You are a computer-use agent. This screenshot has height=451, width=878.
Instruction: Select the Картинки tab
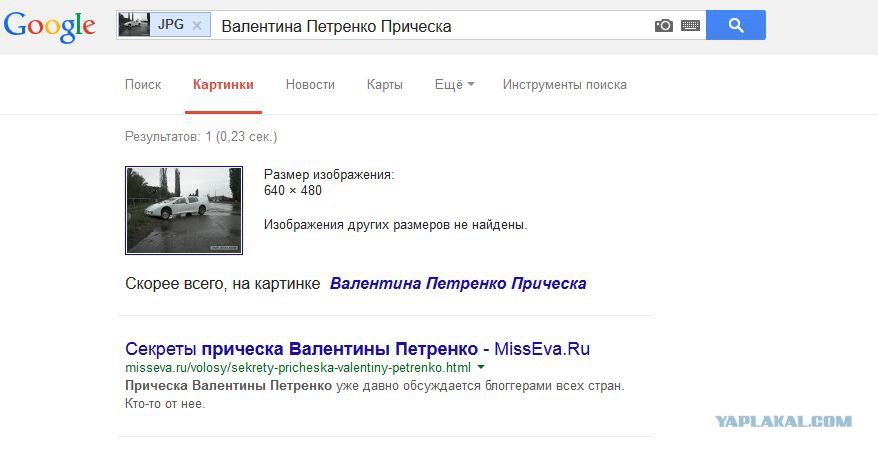pos(223,85)
